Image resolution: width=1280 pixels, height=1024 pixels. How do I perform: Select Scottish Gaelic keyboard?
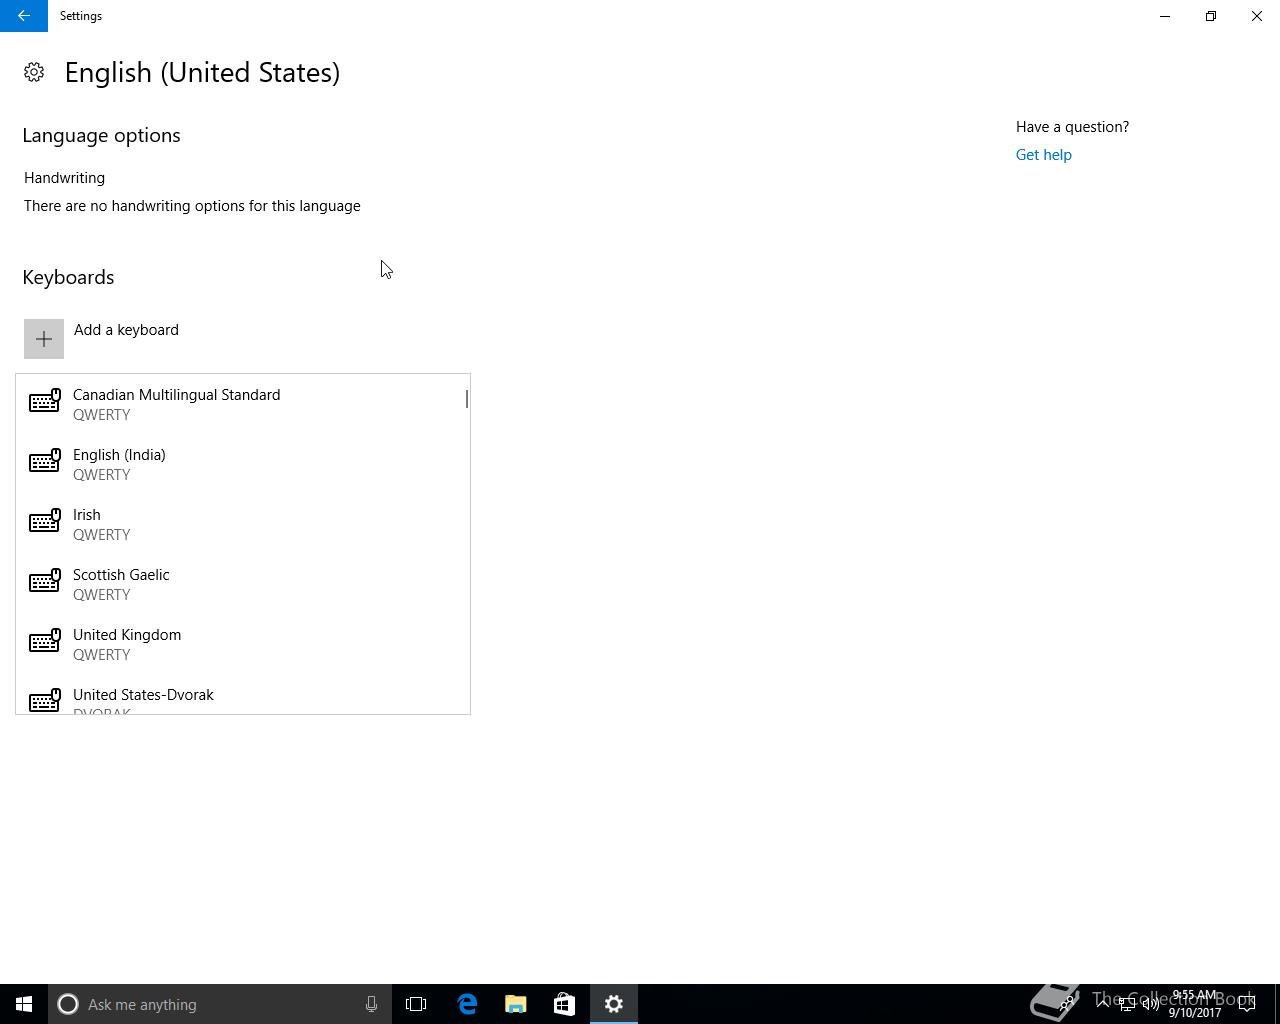[x=243, y=584]
